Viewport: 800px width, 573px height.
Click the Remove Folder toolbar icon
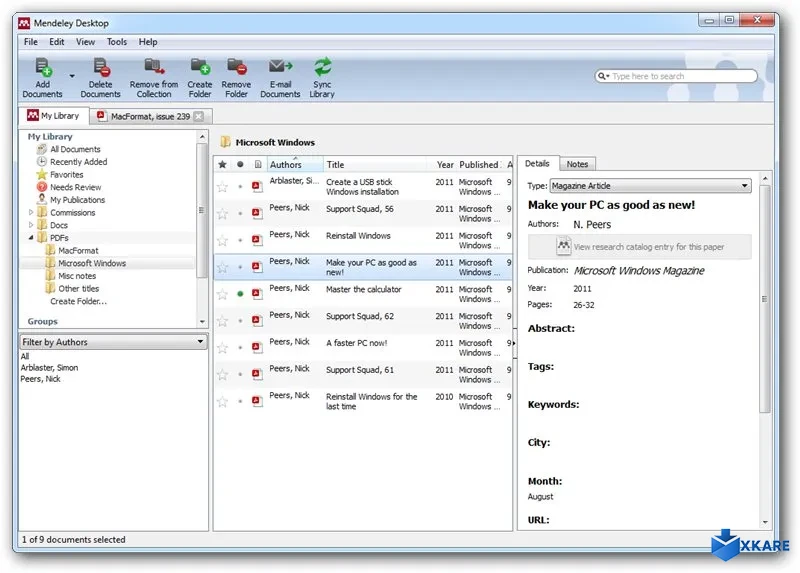coord(236,68)
